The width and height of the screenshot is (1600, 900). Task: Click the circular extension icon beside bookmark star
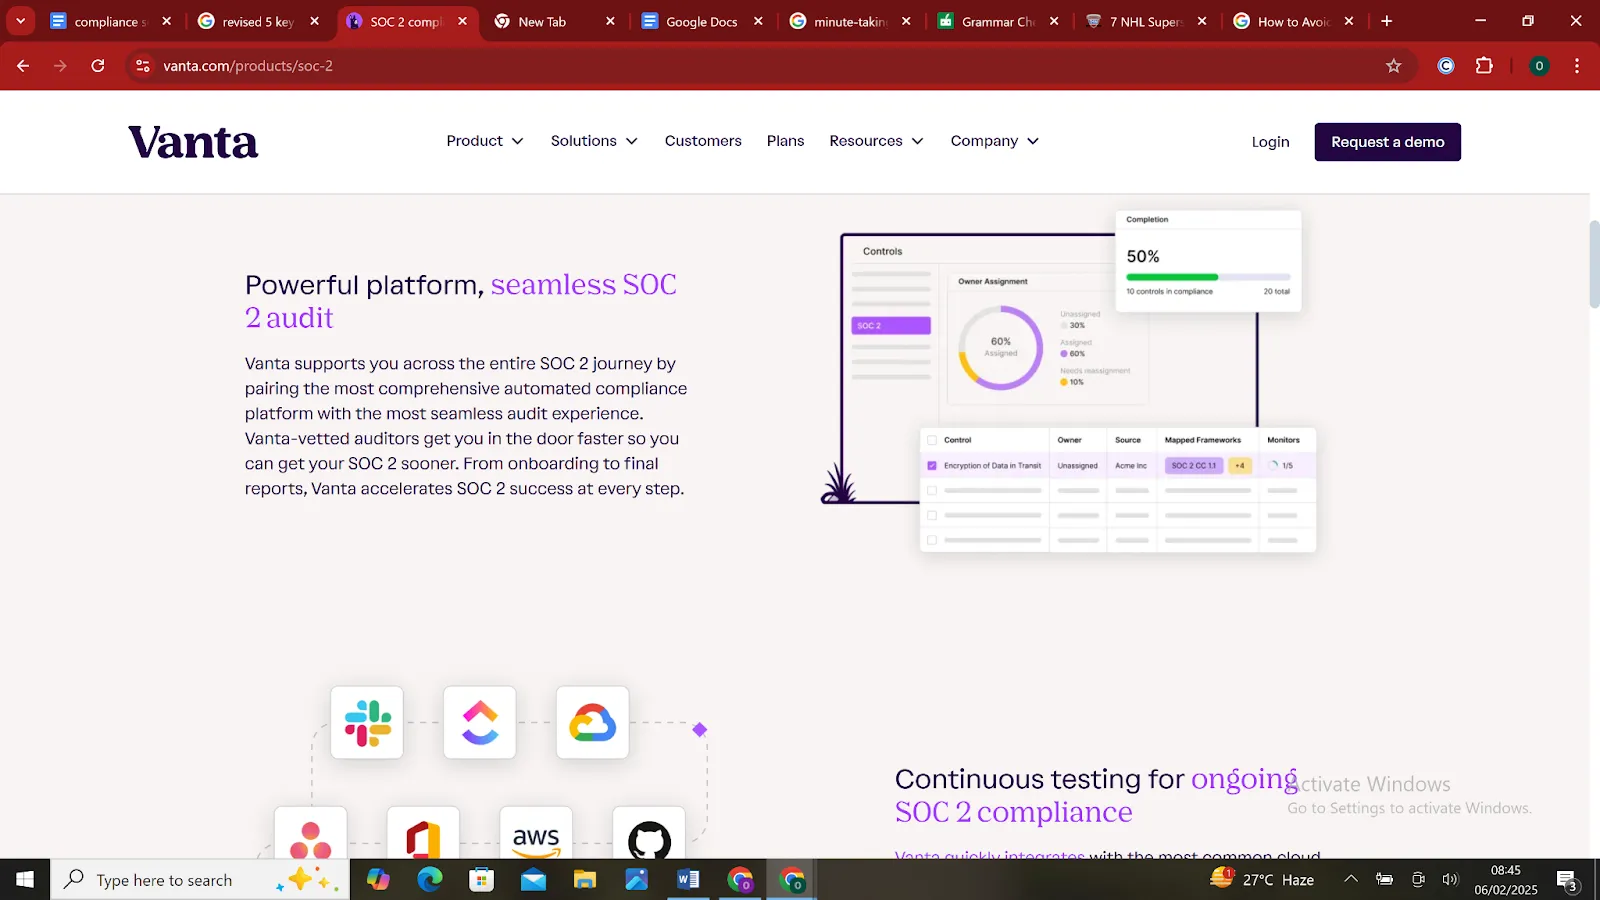point(1446,66)
